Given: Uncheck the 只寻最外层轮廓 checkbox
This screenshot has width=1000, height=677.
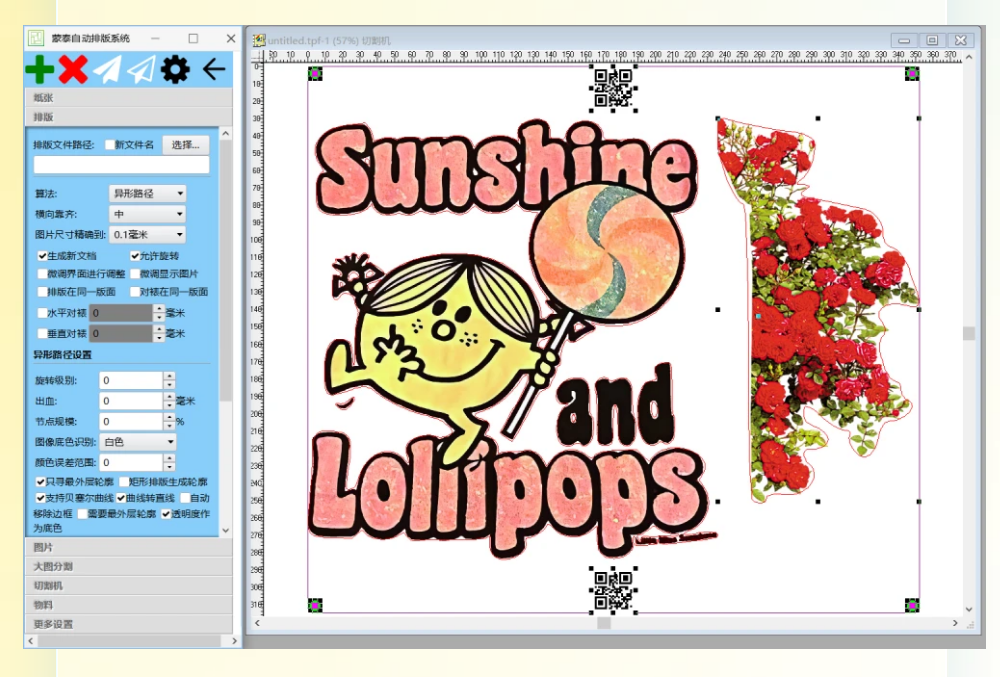Looking at the screenshot, I should 40,482.
